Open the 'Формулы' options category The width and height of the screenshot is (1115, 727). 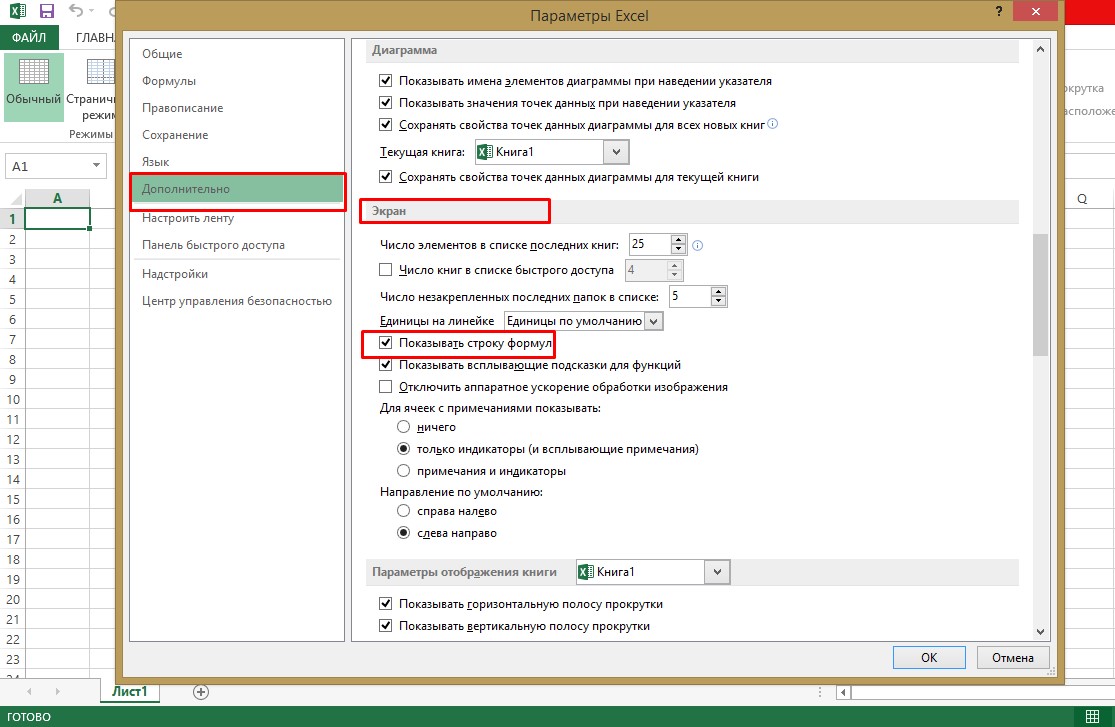[169, 81]
